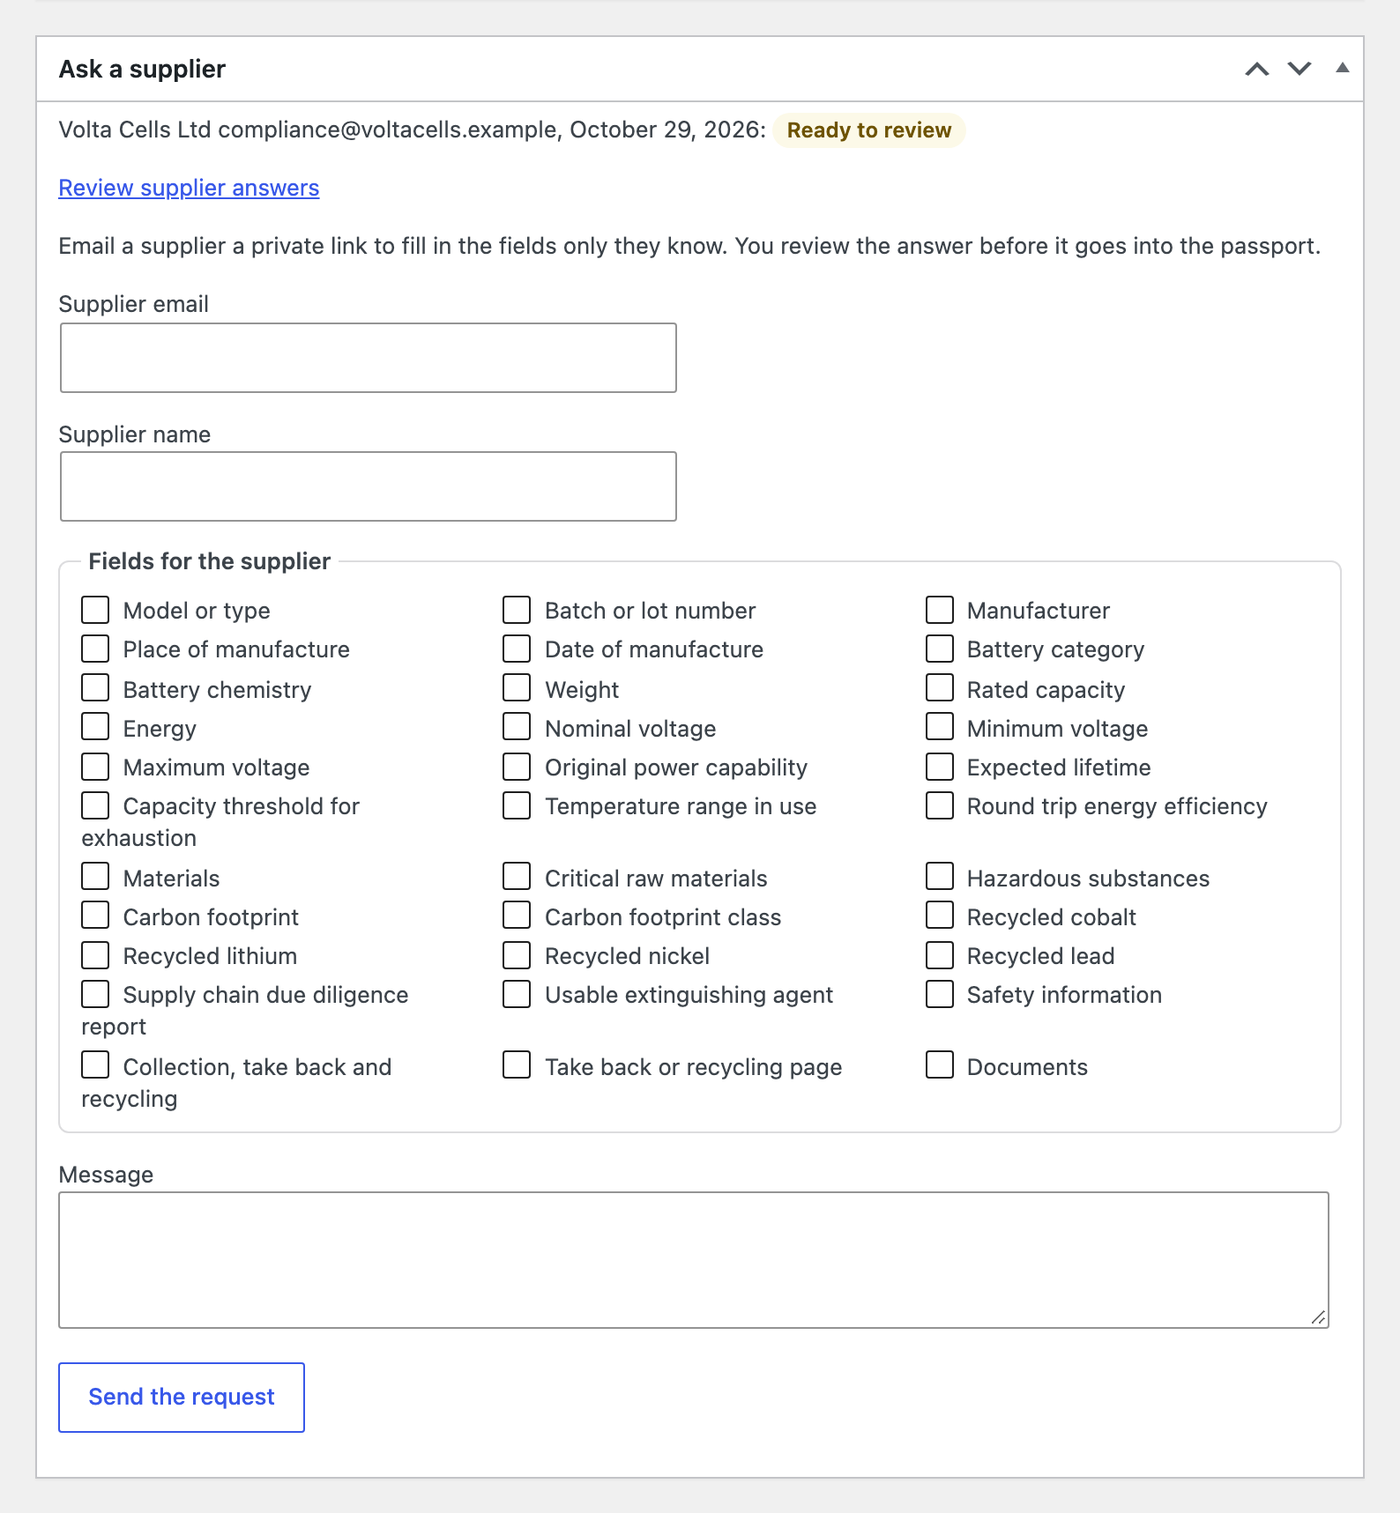
Task: Check the Model or type checkbox
Action: tap(95, 610)
